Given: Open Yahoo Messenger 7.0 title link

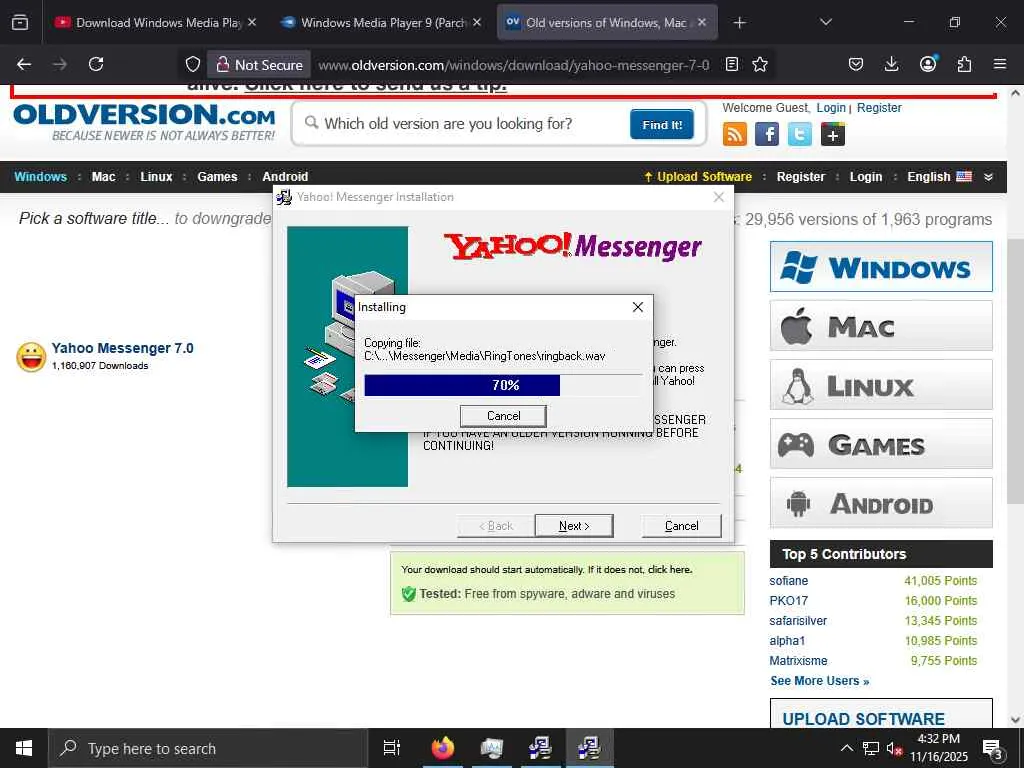Looking at the screenshot, I should click(x=123, y=348).
